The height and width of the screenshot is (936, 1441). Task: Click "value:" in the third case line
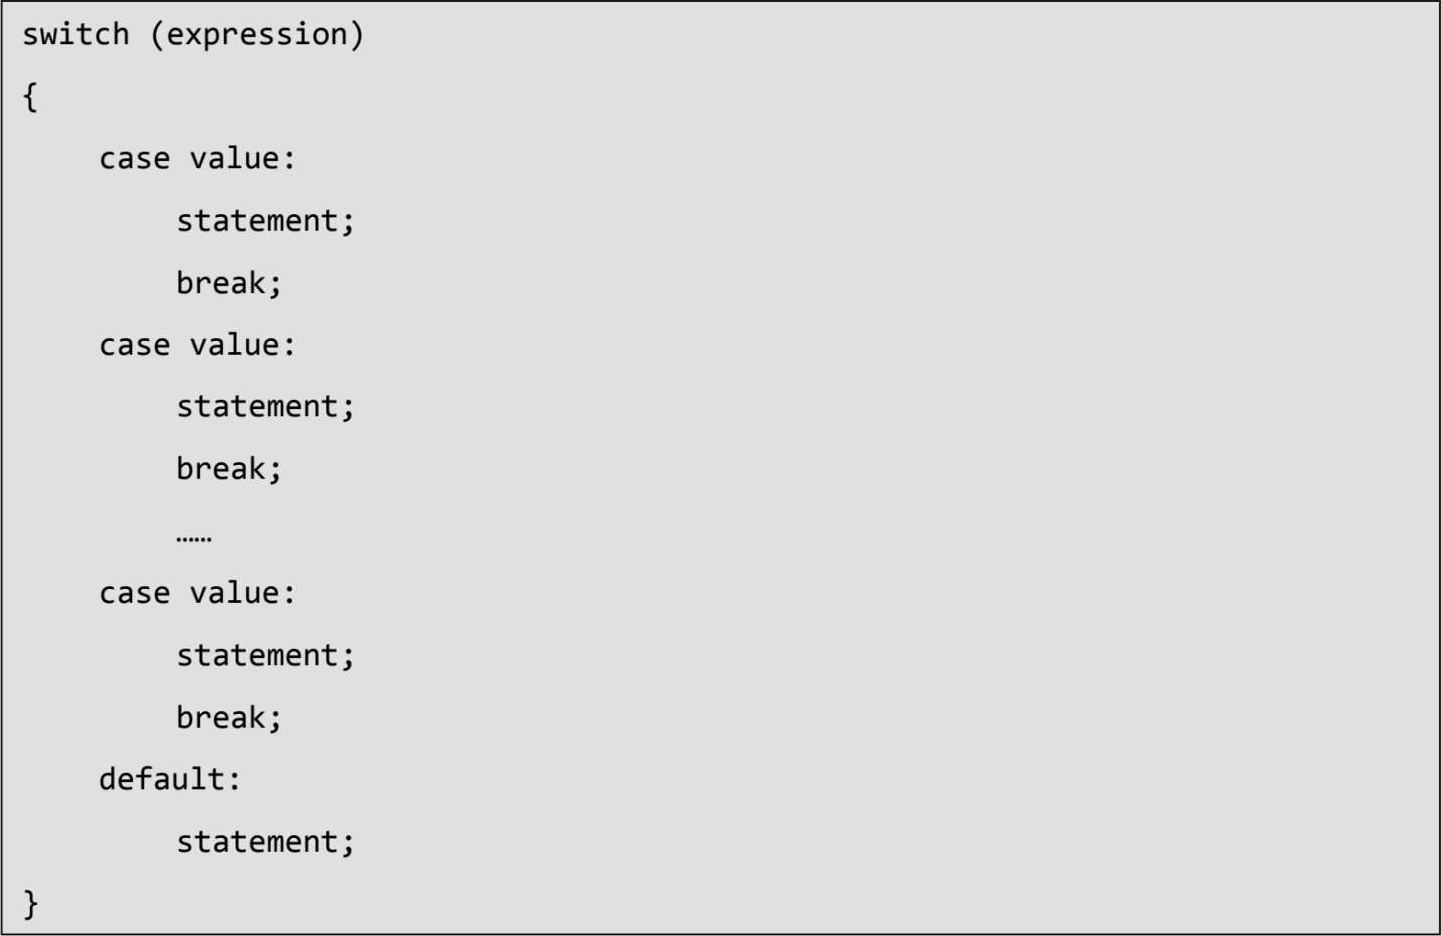click(243, 593)
